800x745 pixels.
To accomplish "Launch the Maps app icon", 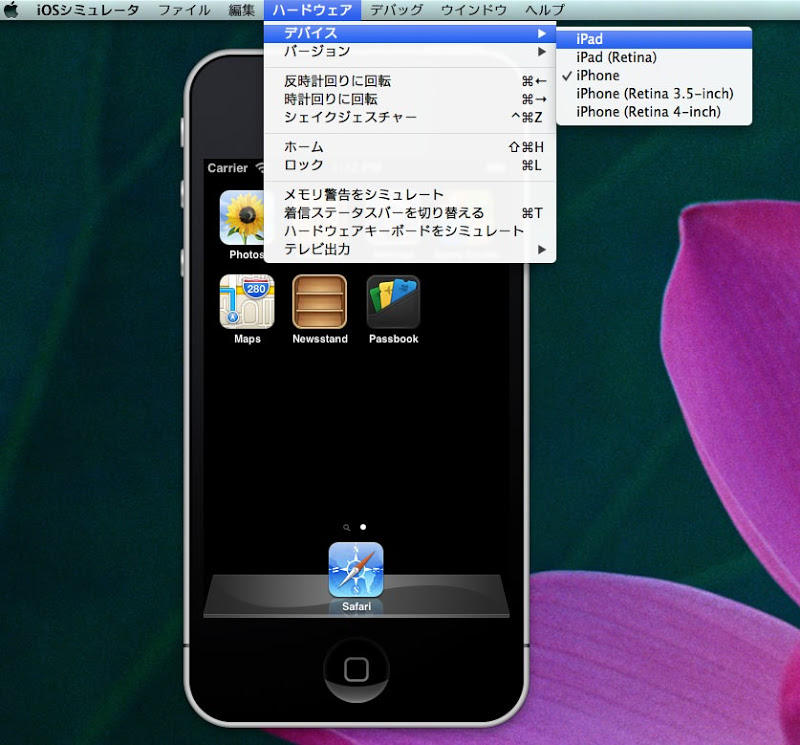I will tap(247, 302).
